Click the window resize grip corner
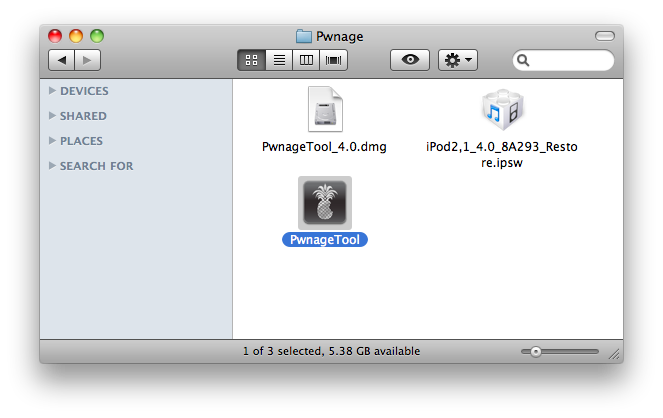This screenshot has width=663, height=418. pyautogui.click(x=614, y=354)
